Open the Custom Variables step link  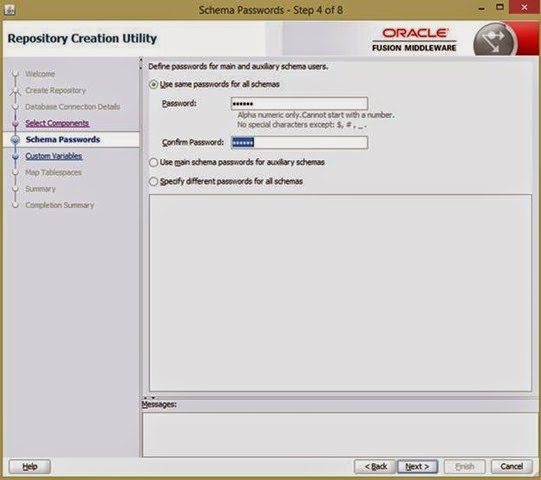(x=54, y=156)
